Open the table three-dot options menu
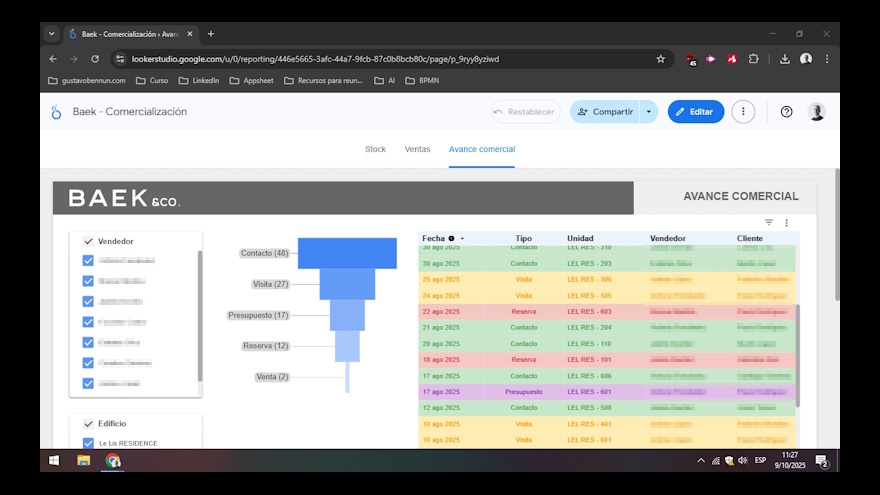The height and width of the screenshot is (495, 880). 786,223
